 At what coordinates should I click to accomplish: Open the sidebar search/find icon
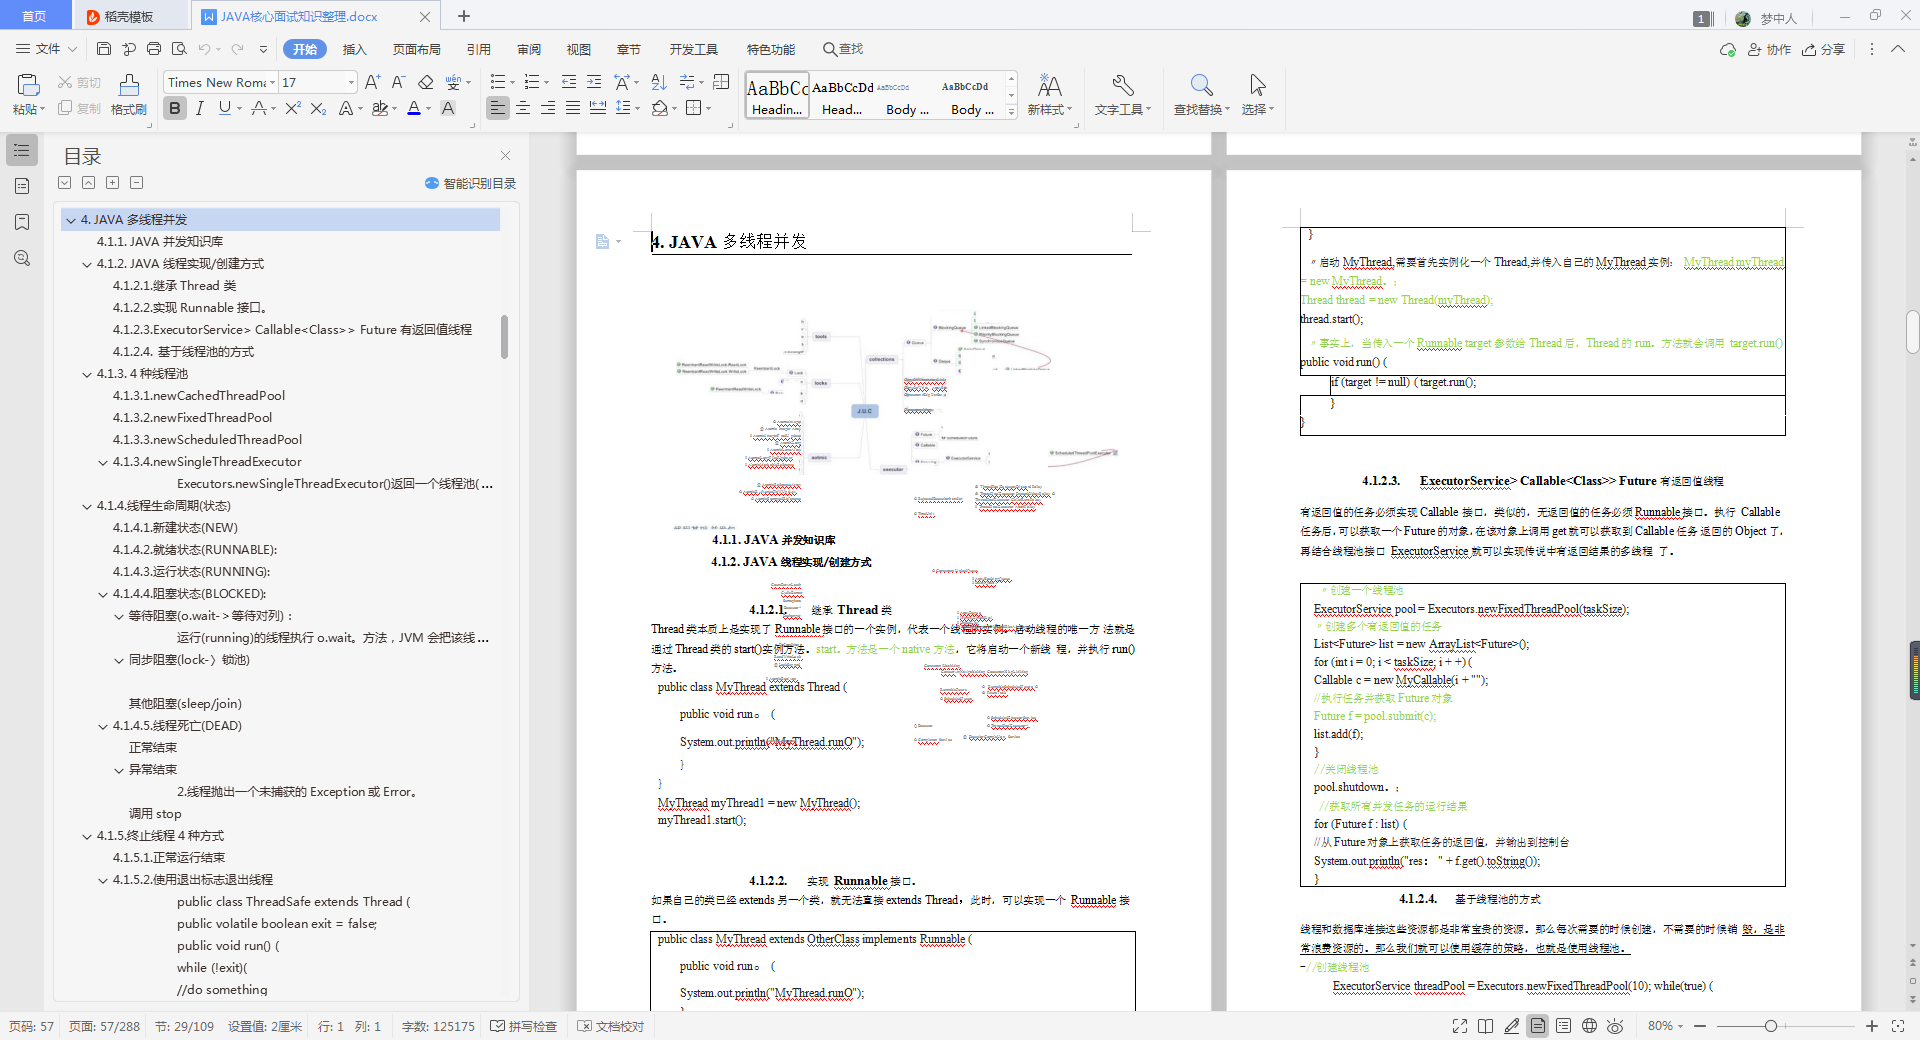(22, 258)
